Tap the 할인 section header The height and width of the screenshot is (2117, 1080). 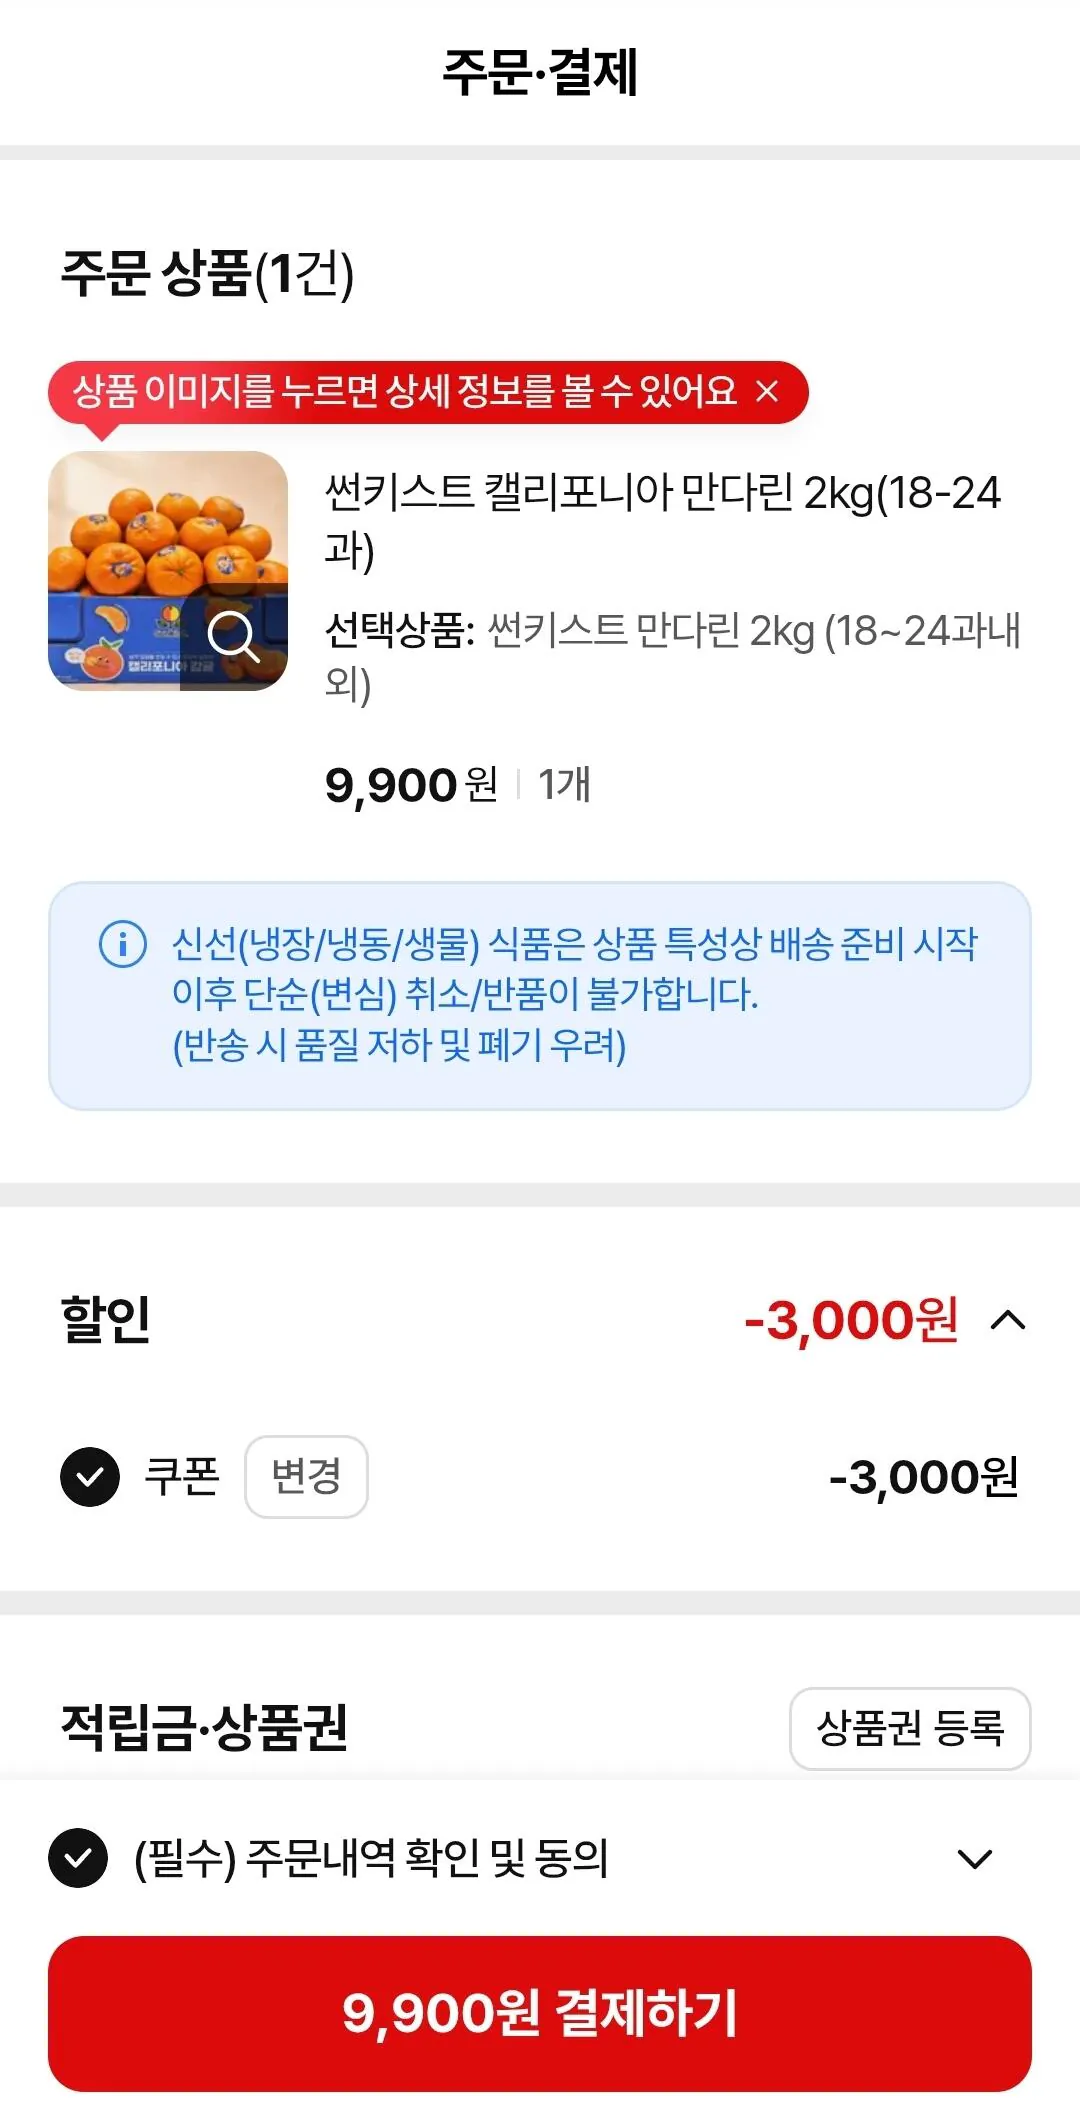[x=106, y=1320]
